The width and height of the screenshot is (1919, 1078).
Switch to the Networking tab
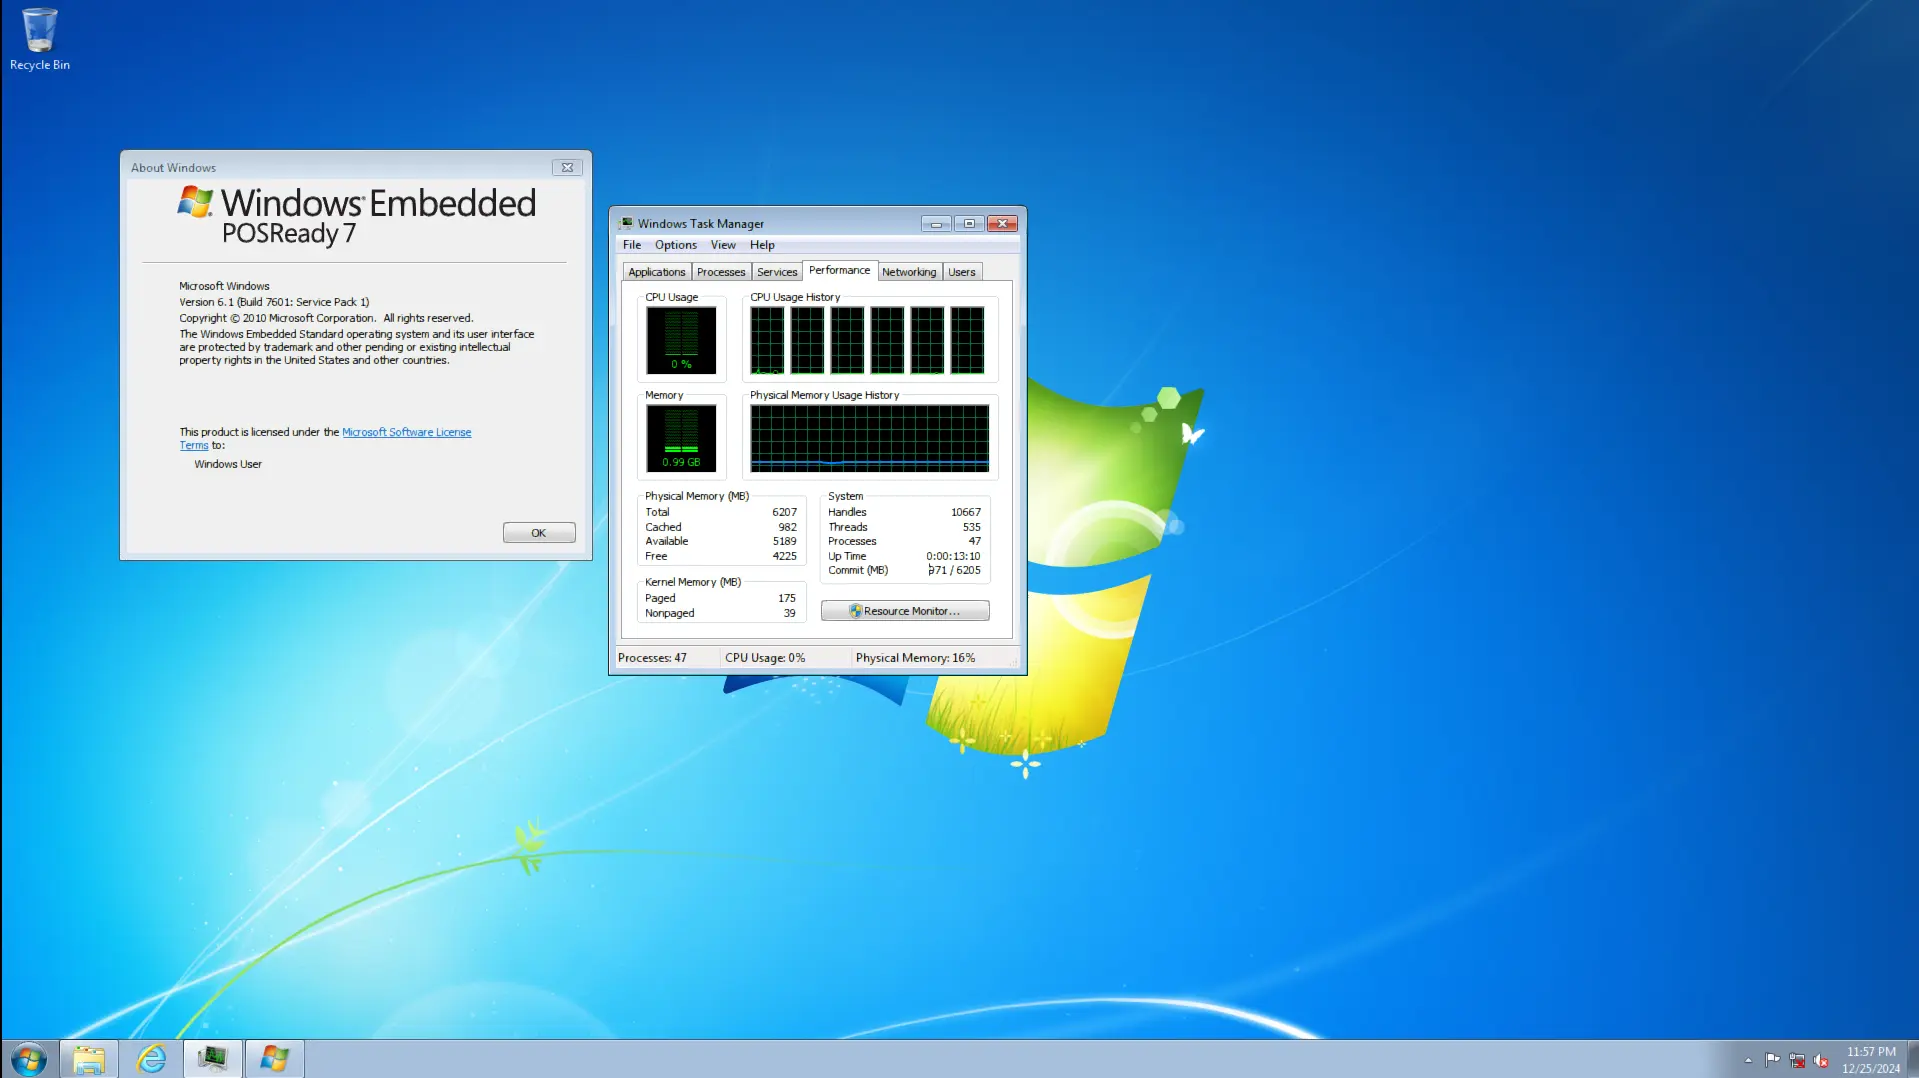coord(909,272)
